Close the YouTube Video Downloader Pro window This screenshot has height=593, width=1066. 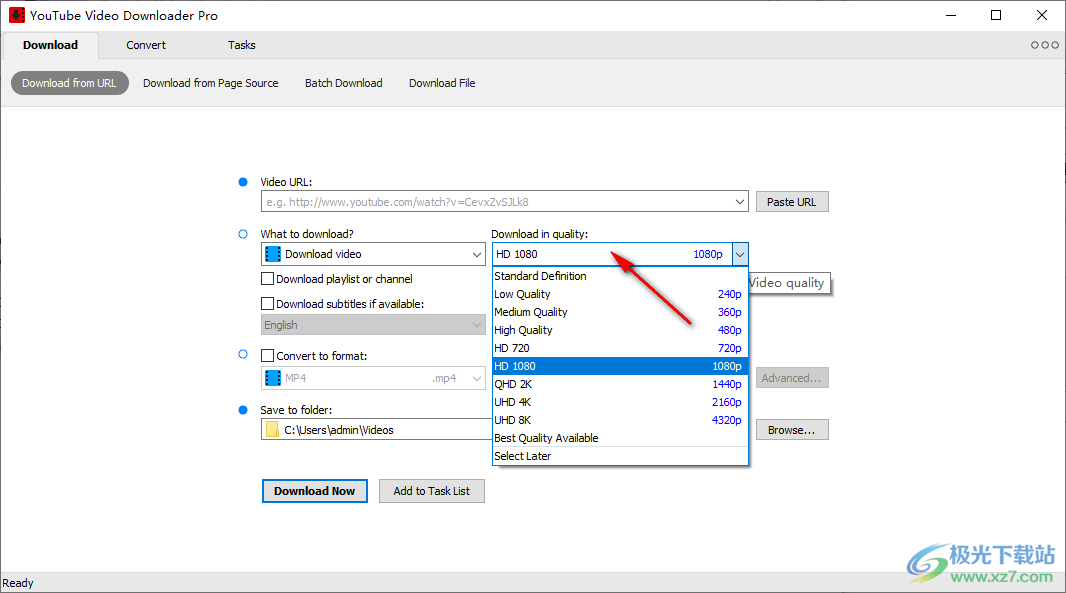[x=1042, y=15]
